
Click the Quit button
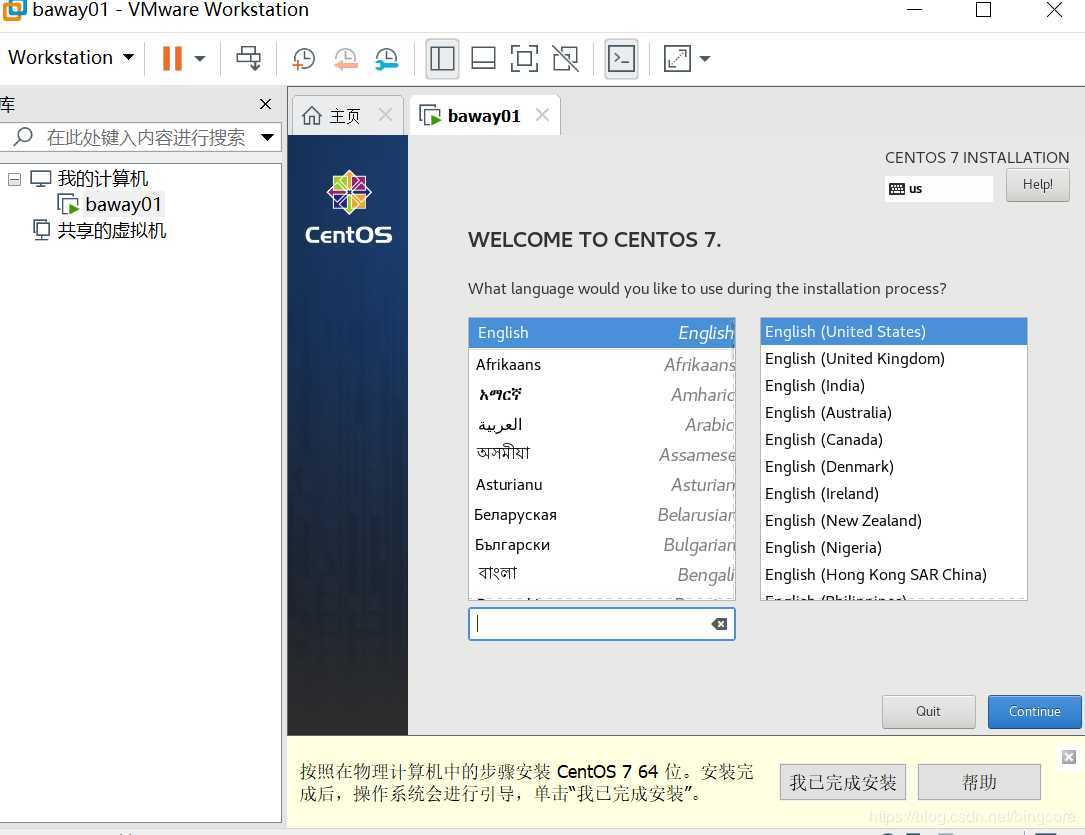(x=928, y=711)
